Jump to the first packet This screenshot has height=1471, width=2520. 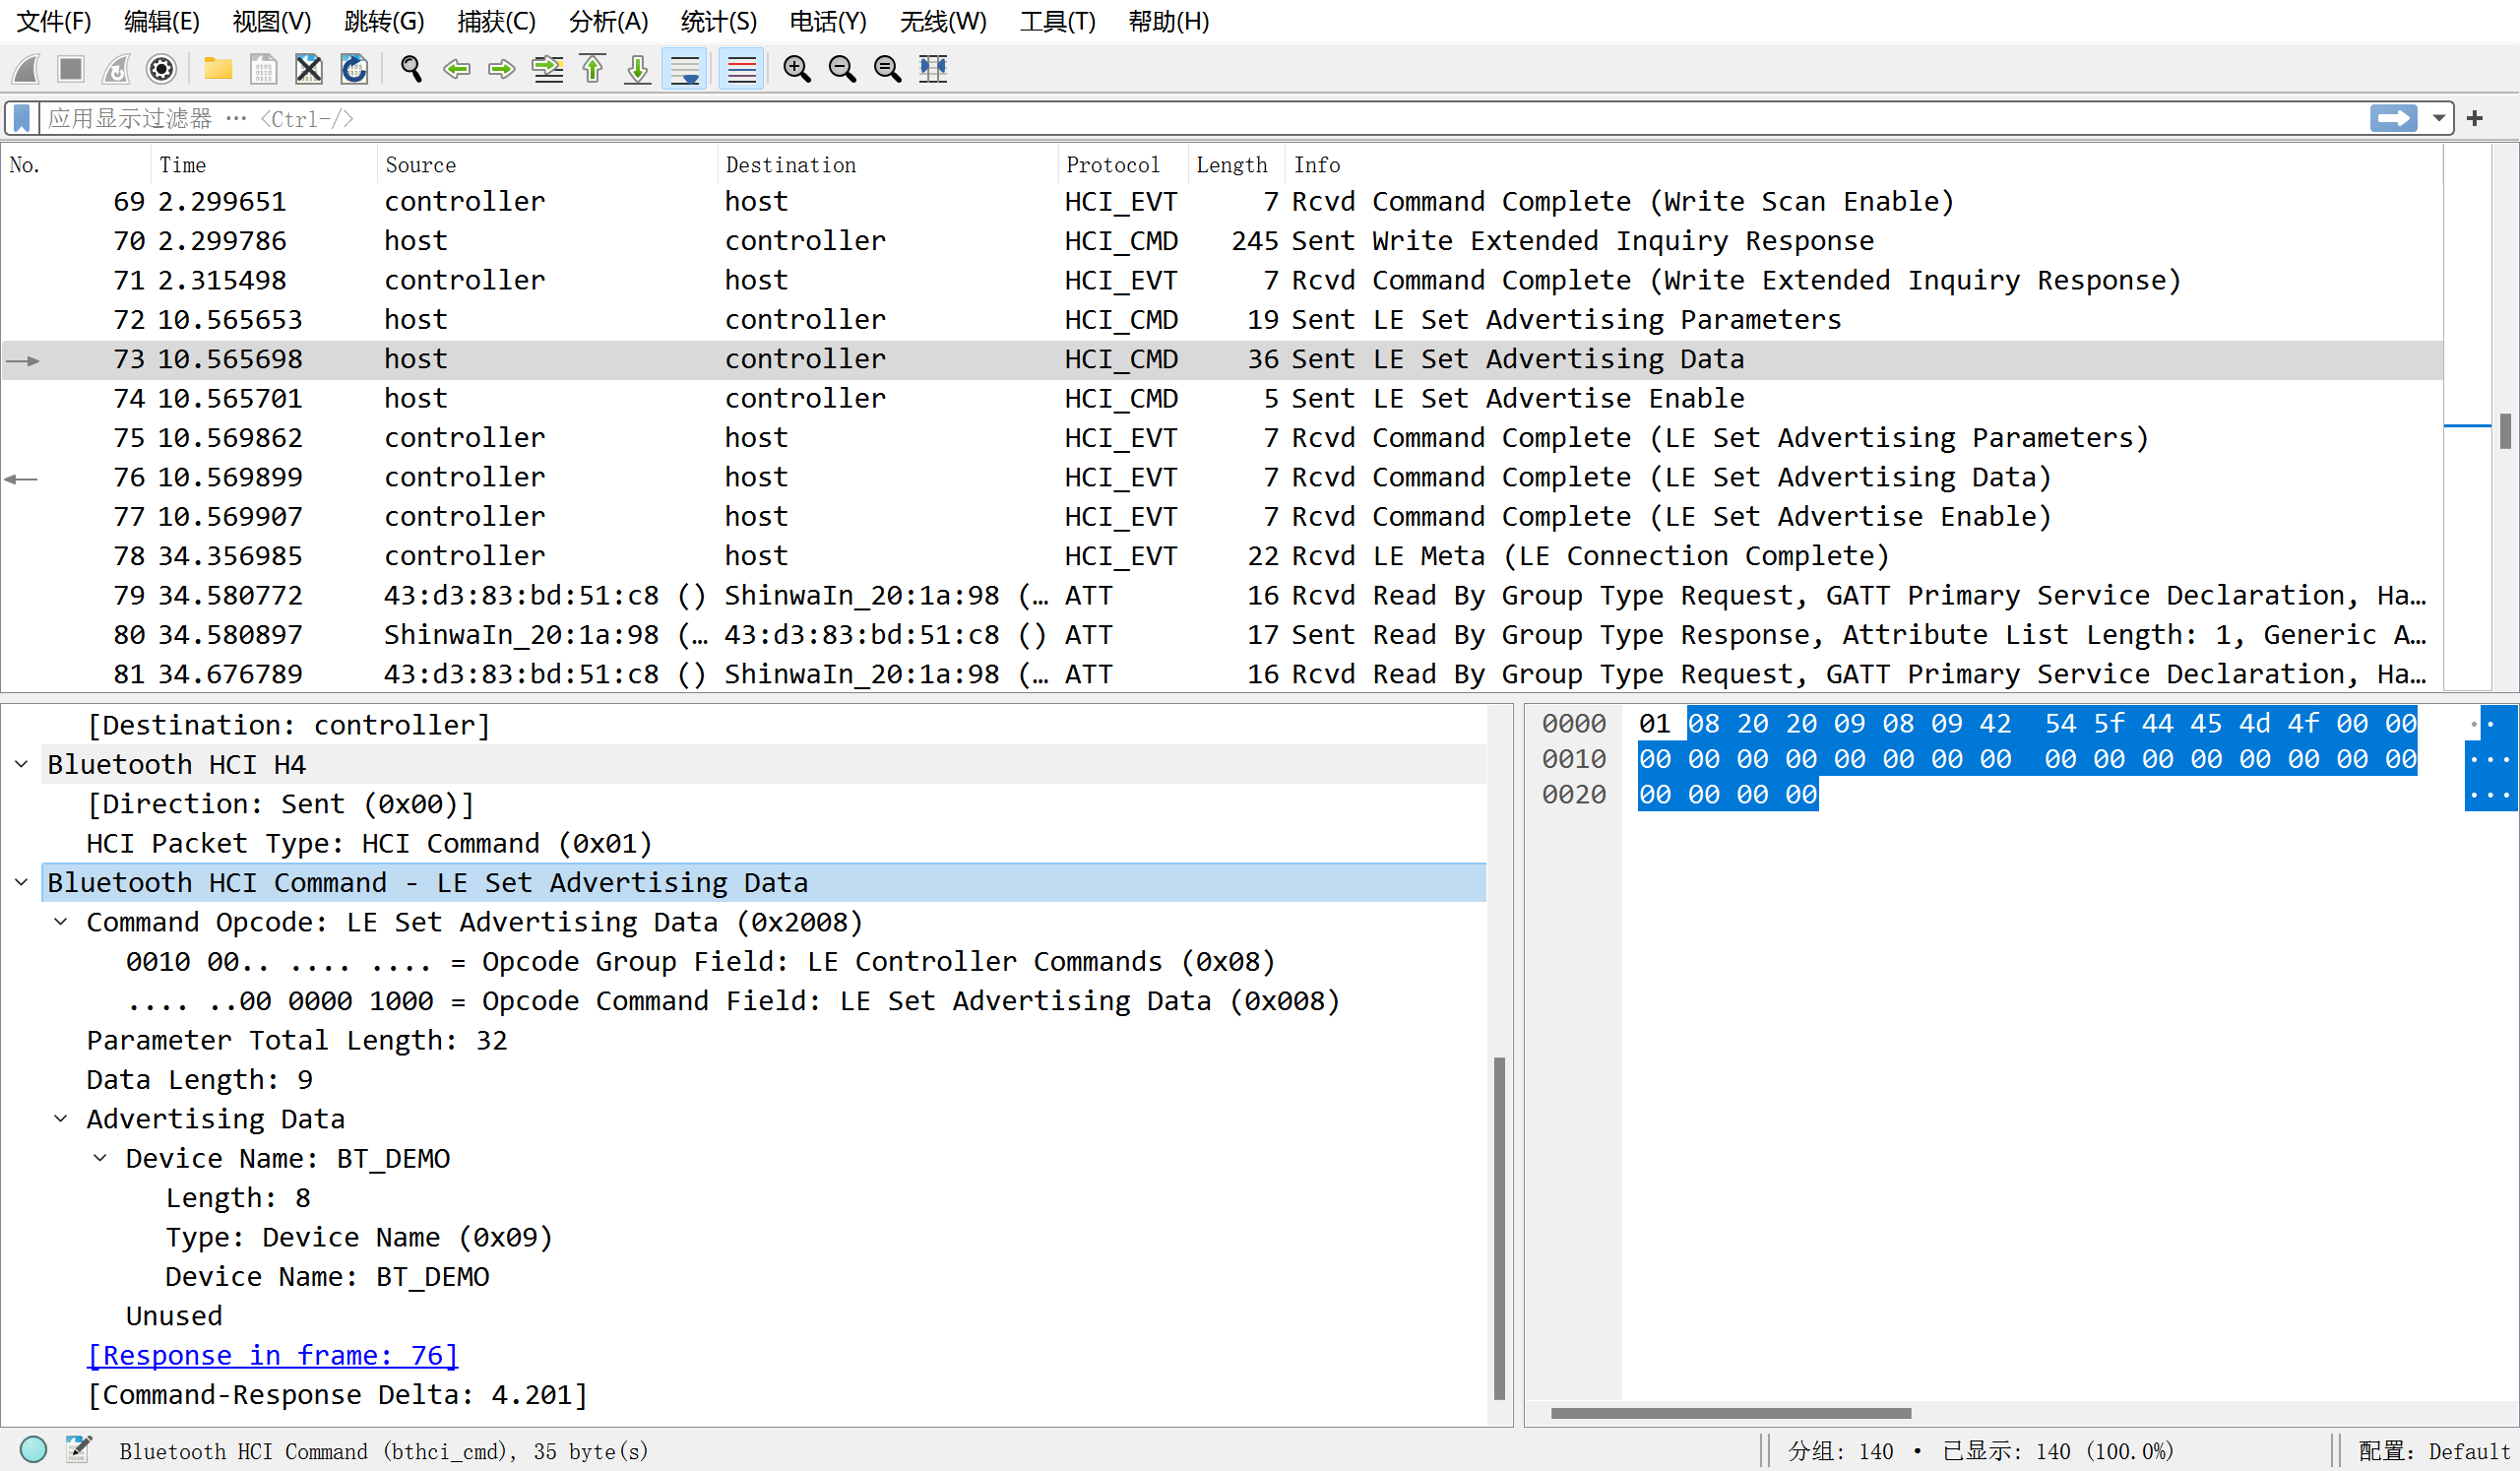coord(593,68)
